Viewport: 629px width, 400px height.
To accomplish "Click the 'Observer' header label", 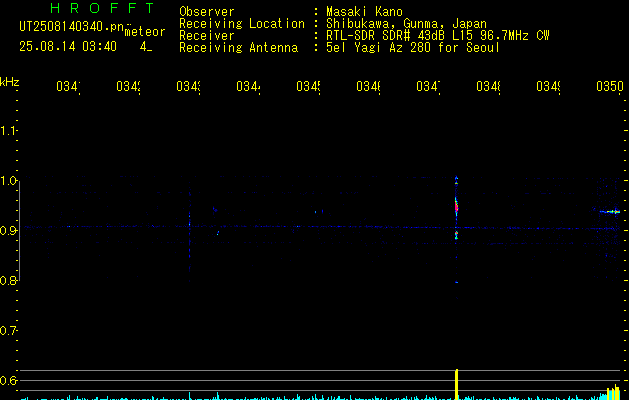I will point(207,12).
